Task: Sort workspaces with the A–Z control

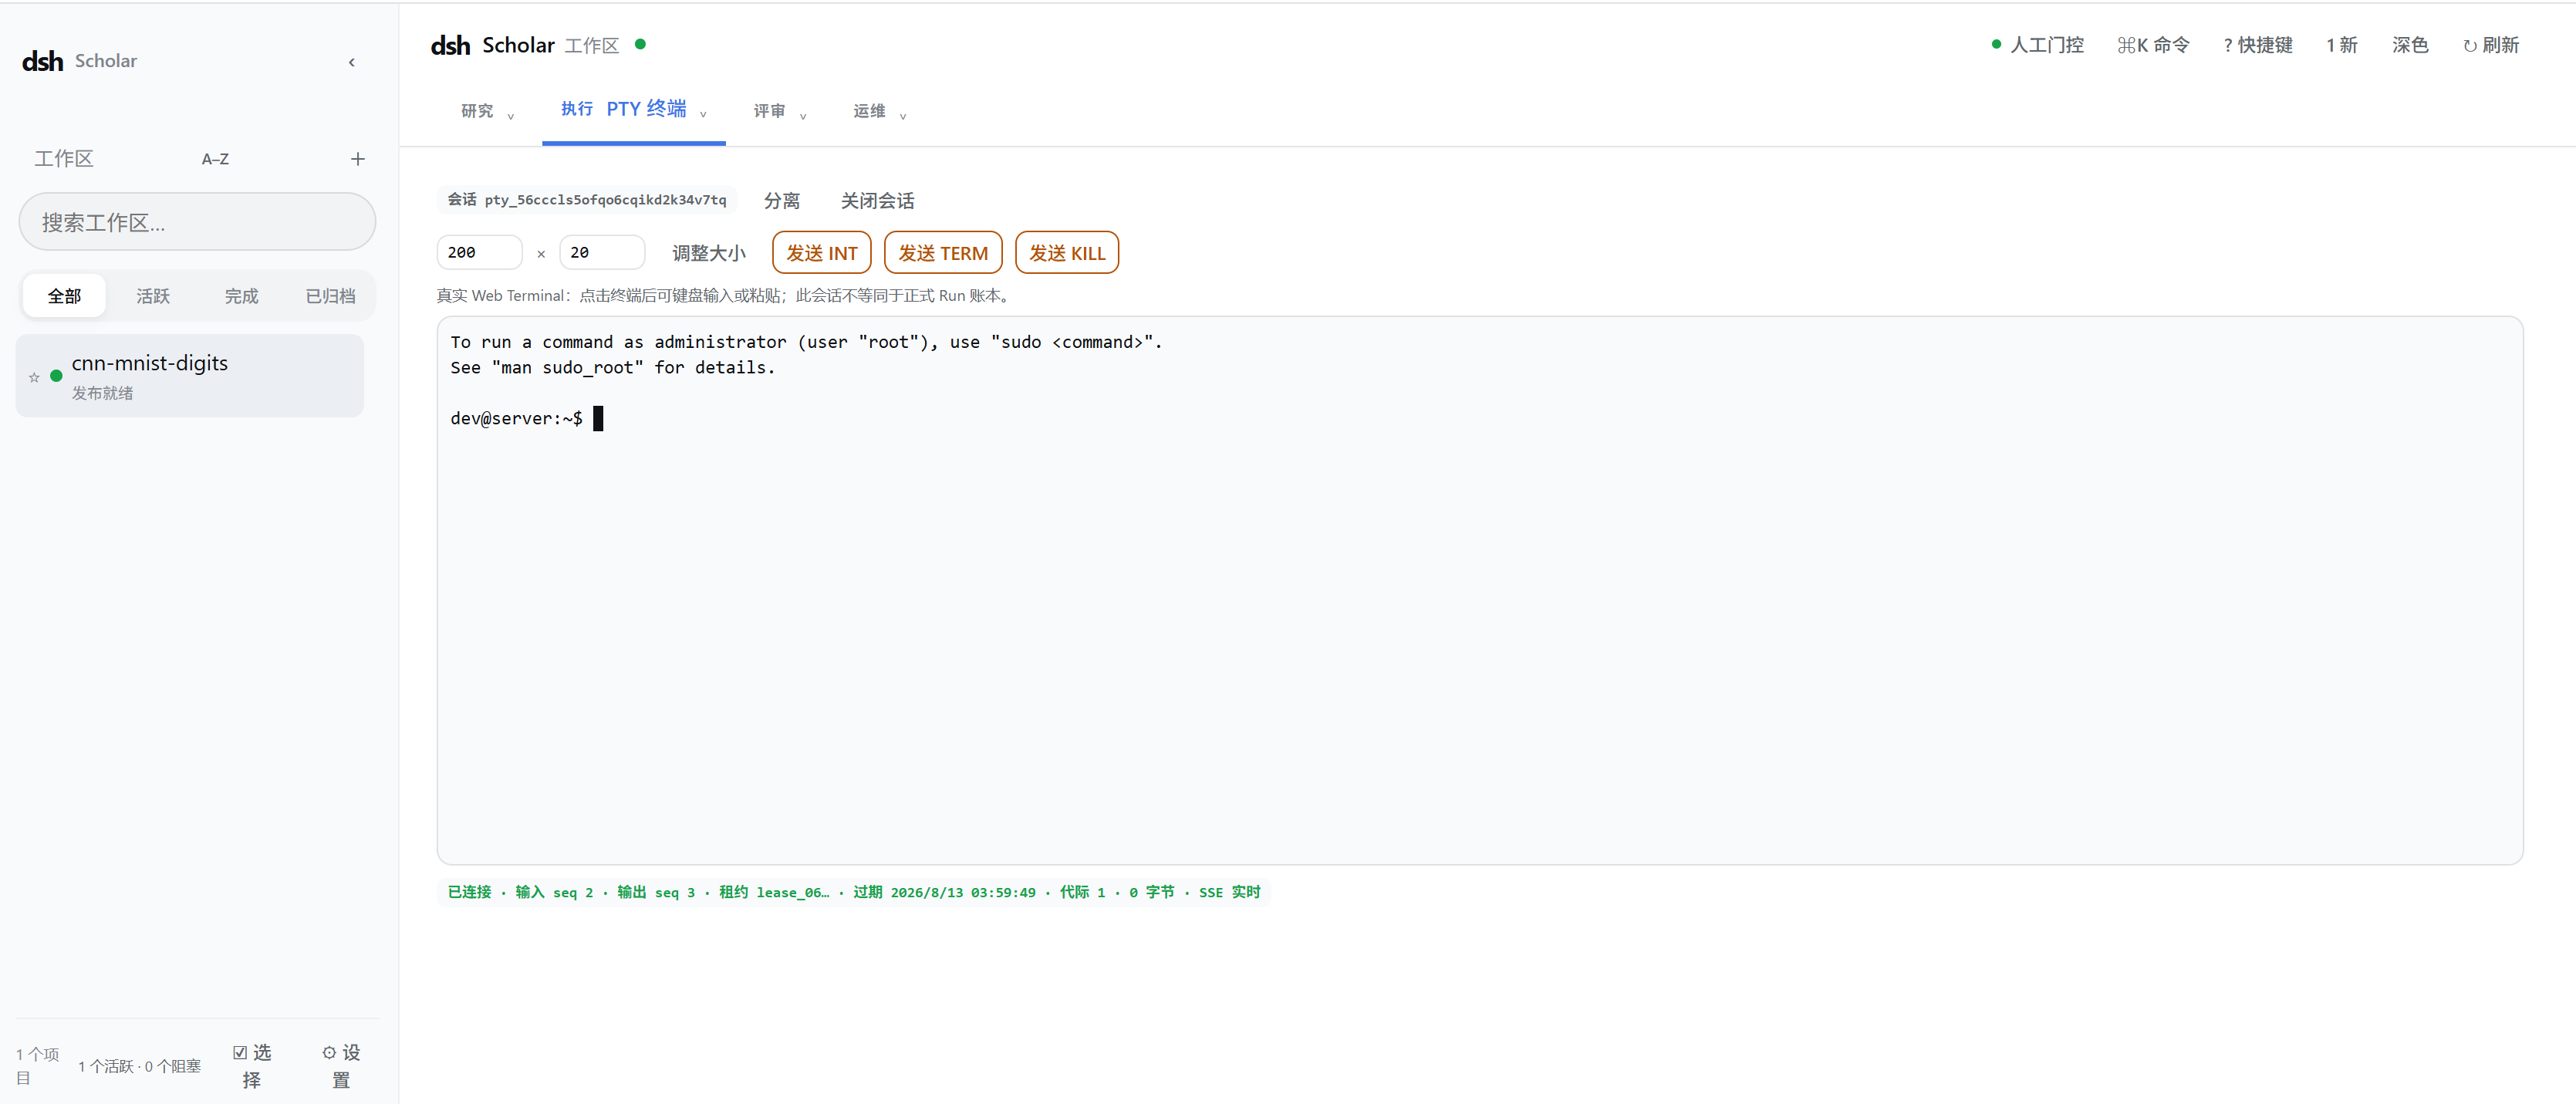Action: [x=215, y=159]
